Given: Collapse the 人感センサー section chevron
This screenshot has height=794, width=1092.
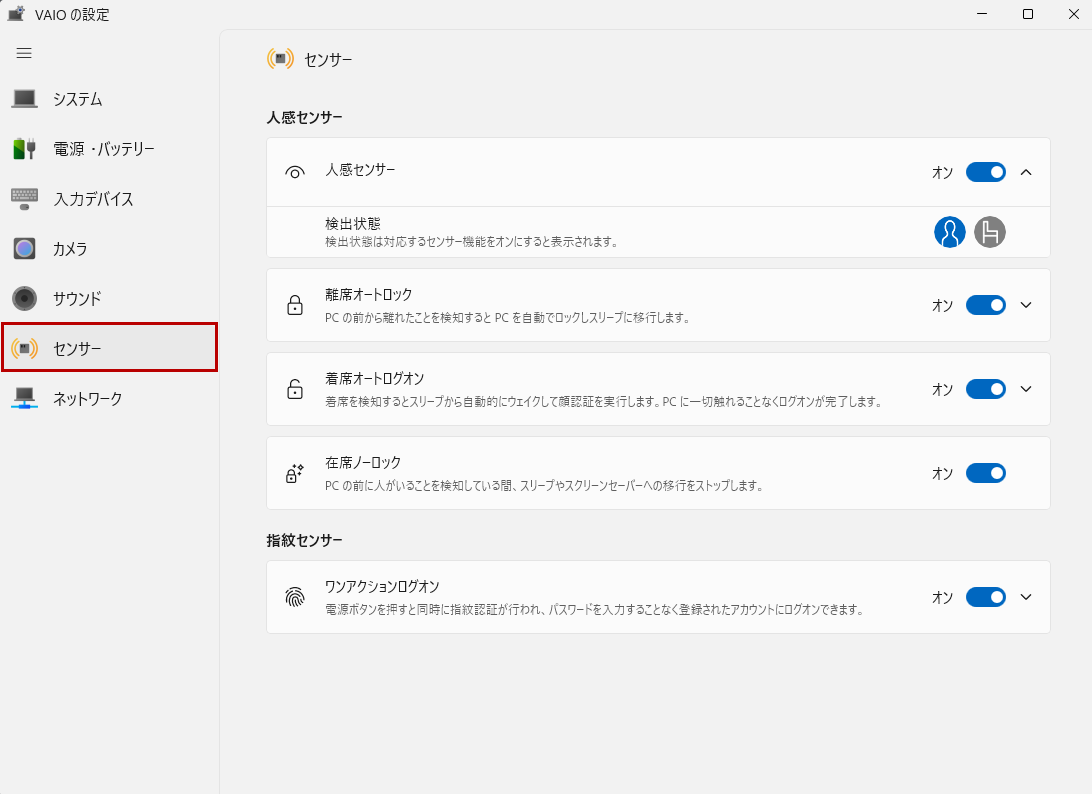Looking at the screenshot, I should pos(1025,172).
